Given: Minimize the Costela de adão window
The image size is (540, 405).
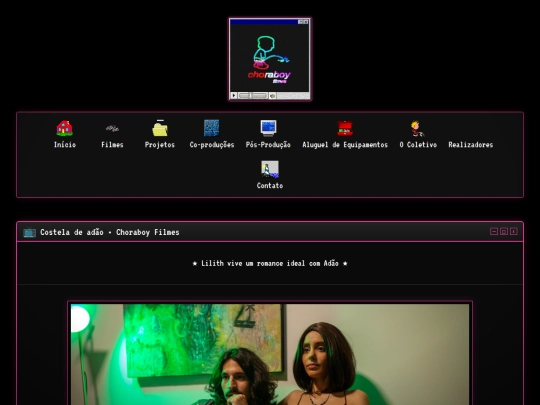Looking at the screenshot, I should 494,231.
